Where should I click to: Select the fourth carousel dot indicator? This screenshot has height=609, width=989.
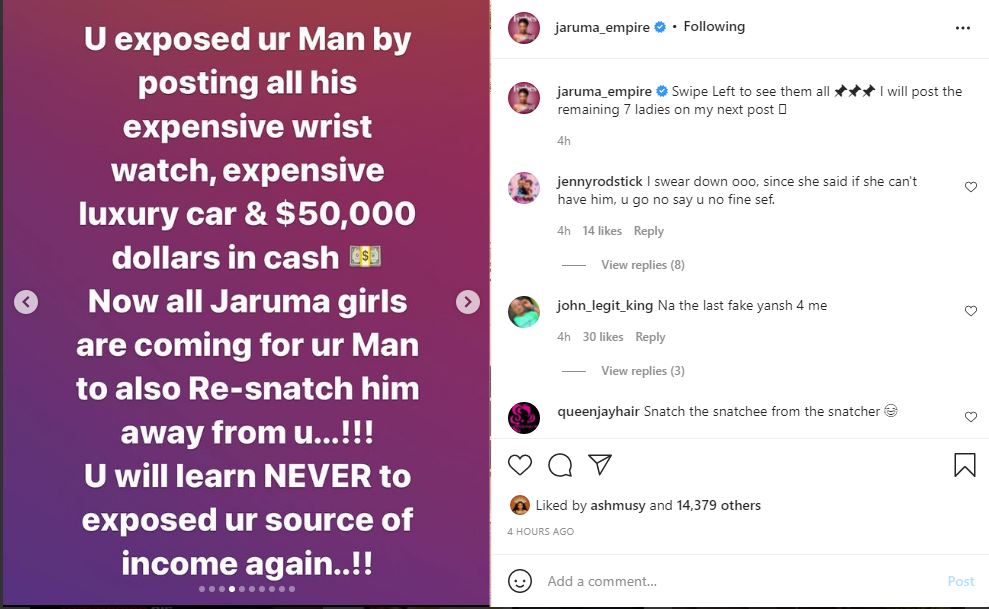coord(232,591)
